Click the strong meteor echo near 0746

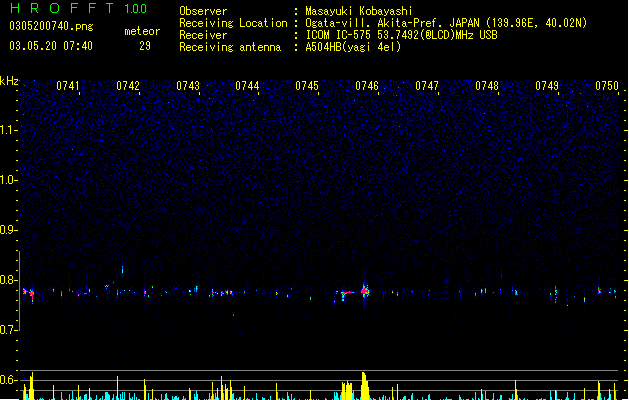pos(364,291)
